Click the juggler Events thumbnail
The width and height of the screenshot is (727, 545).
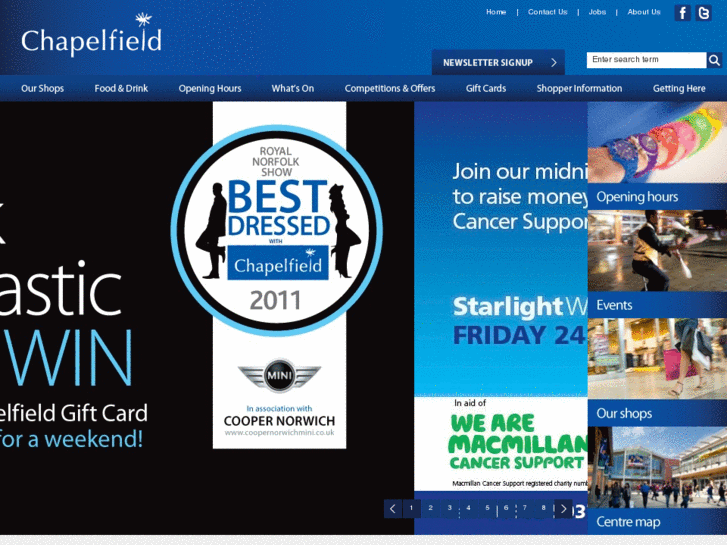[x=657, y=251]
